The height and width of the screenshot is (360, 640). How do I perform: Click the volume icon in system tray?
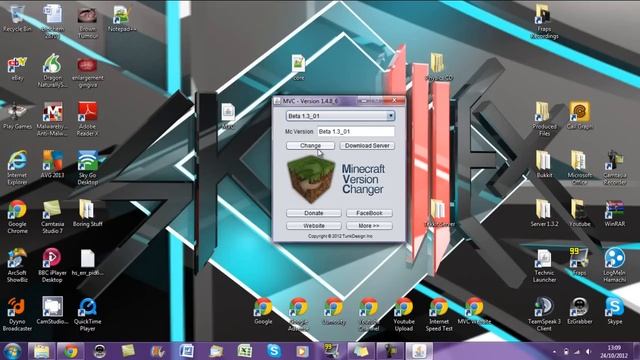click(588, 351)
